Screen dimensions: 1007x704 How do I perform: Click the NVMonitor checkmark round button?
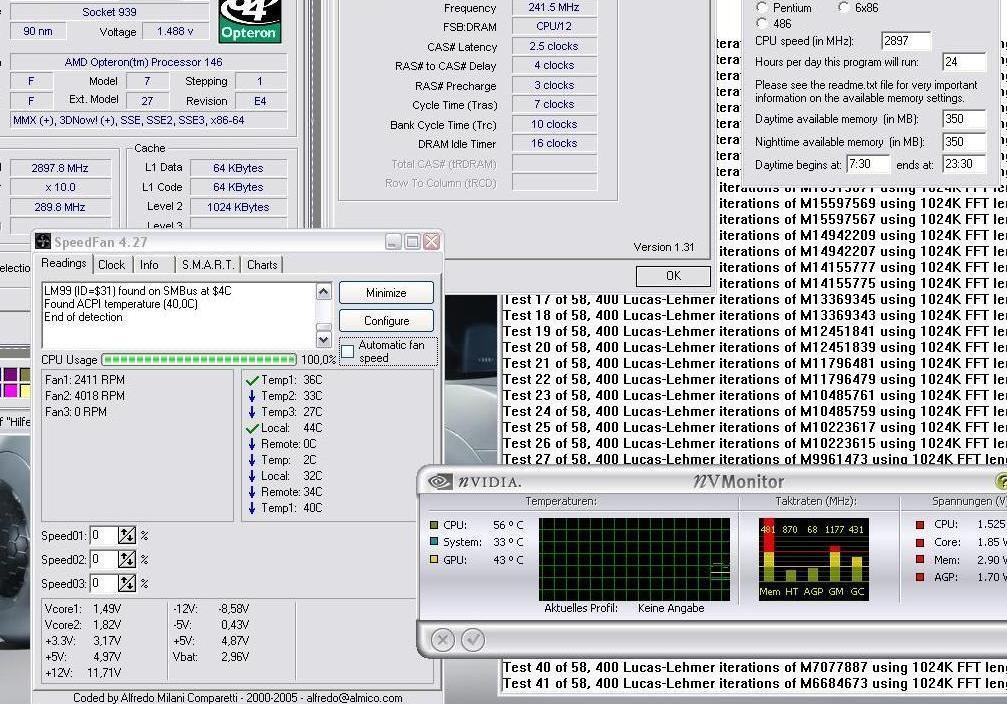[473, 640]
